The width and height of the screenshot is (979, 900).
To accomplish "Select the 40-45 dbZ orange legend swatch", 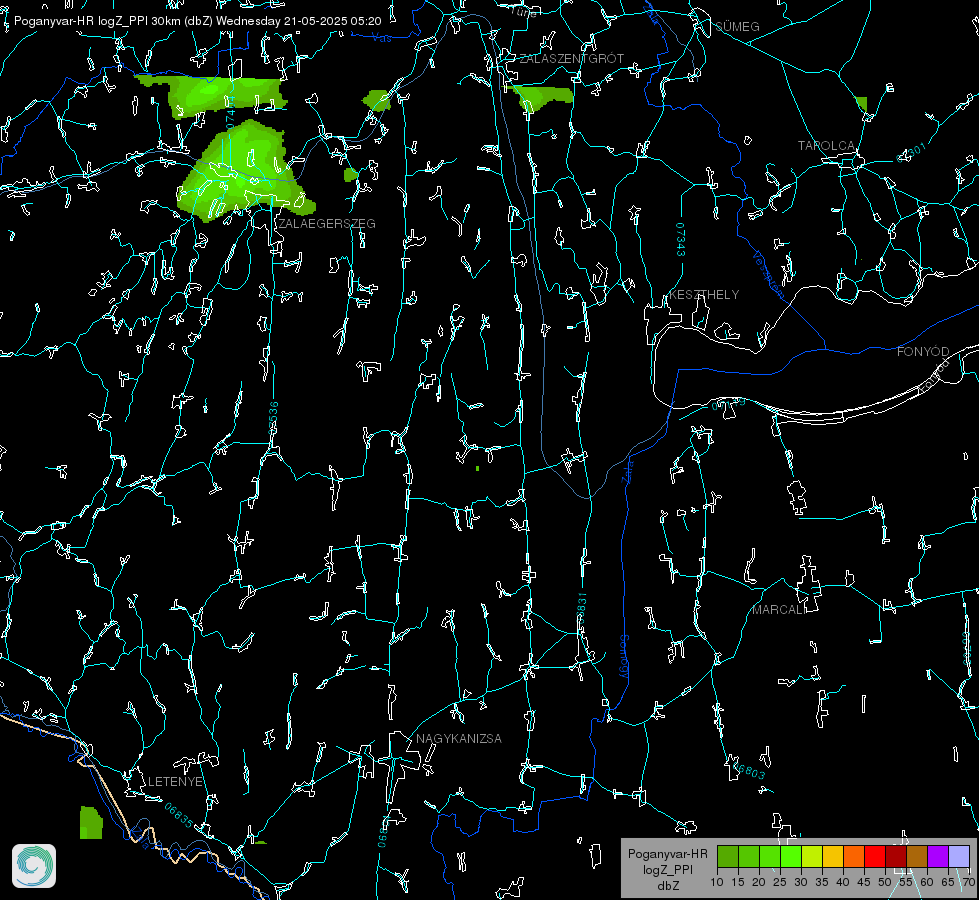I will click(854, 856).
